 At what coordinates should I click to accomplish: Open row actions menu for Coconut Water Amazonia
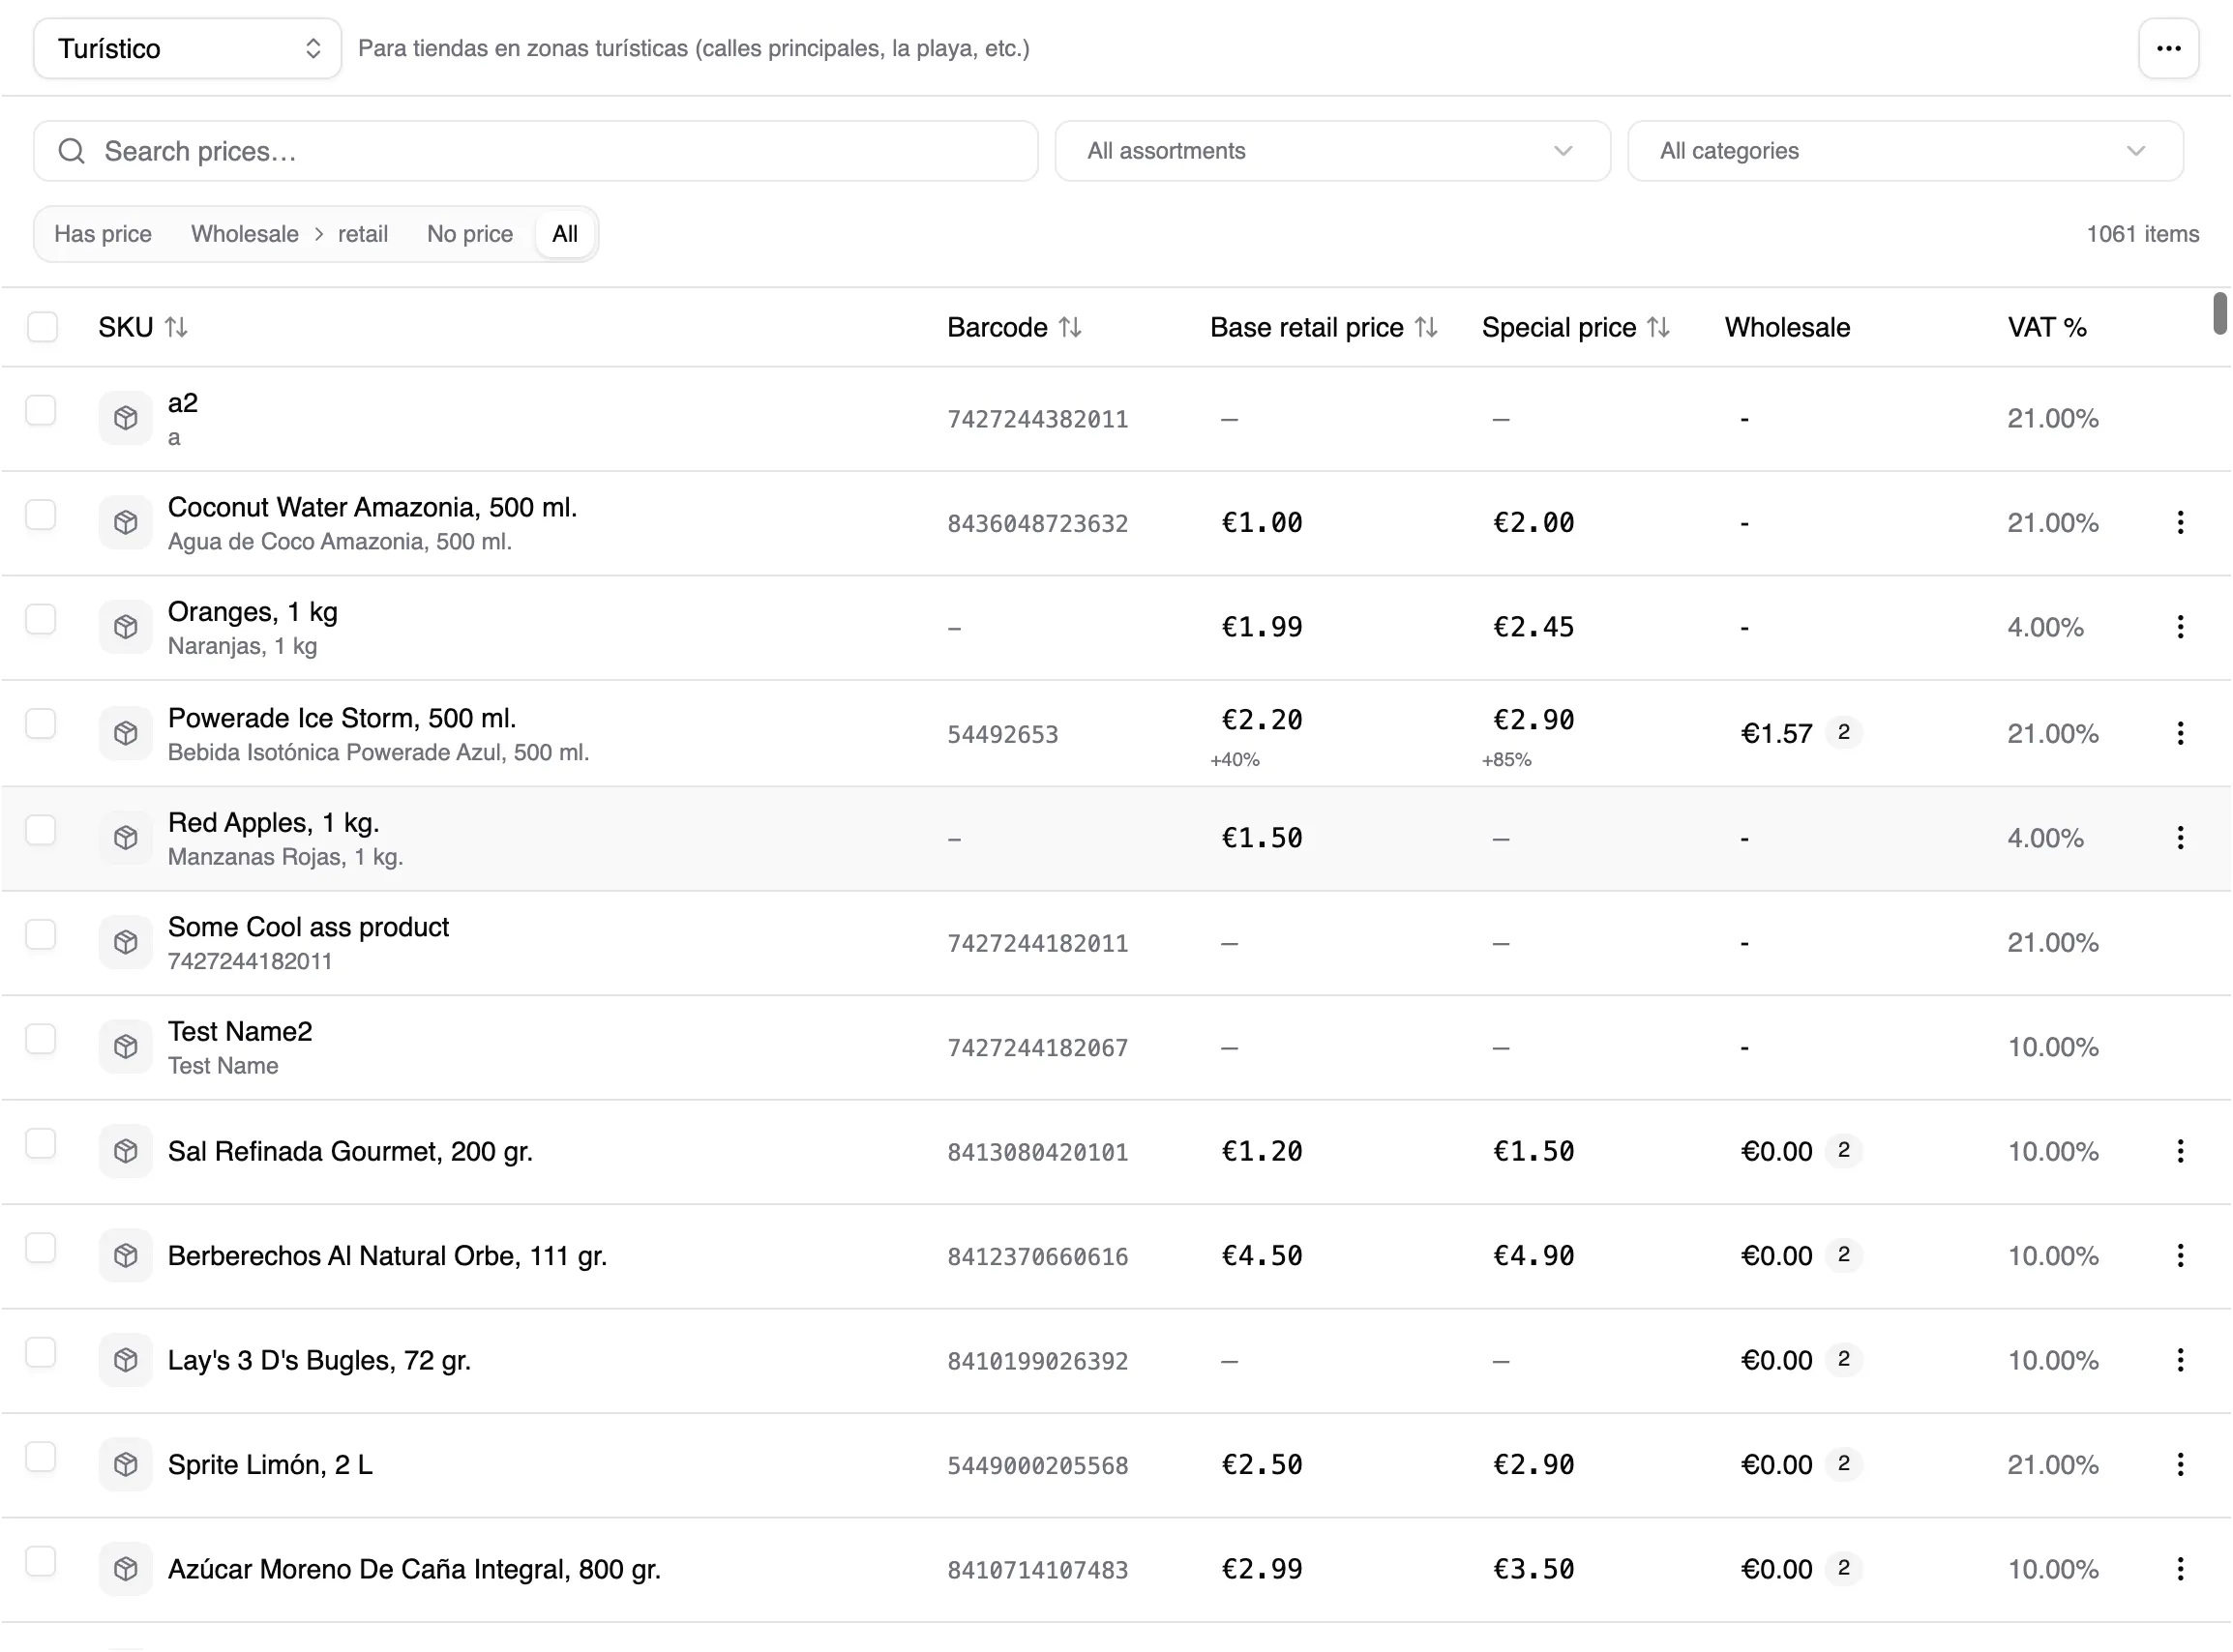coord(2180,522)
